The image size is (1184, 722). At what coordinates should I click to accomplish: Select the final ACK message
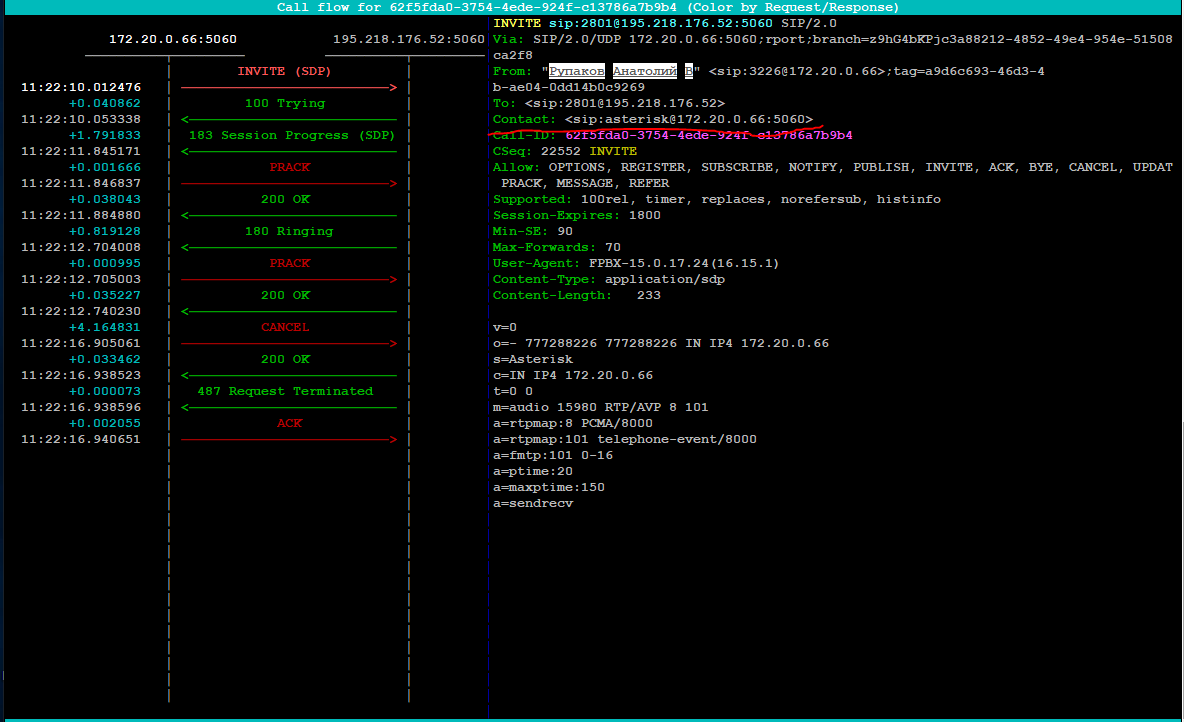coord(289,424)
